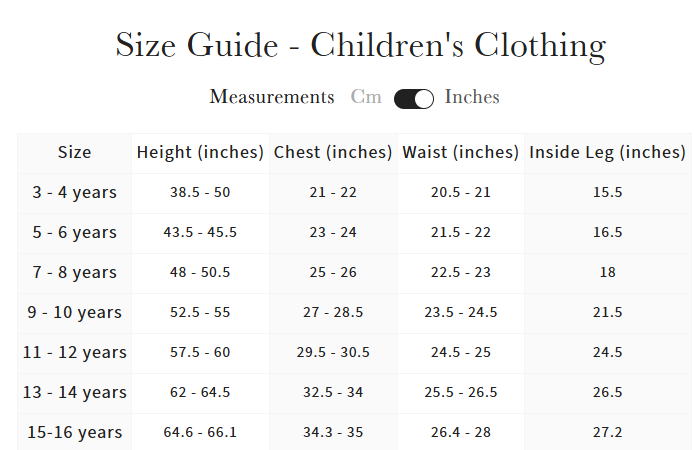Click the Chest (inches) column header
The width and height of the screenshot is (694, 450).
tap(333, 153)
